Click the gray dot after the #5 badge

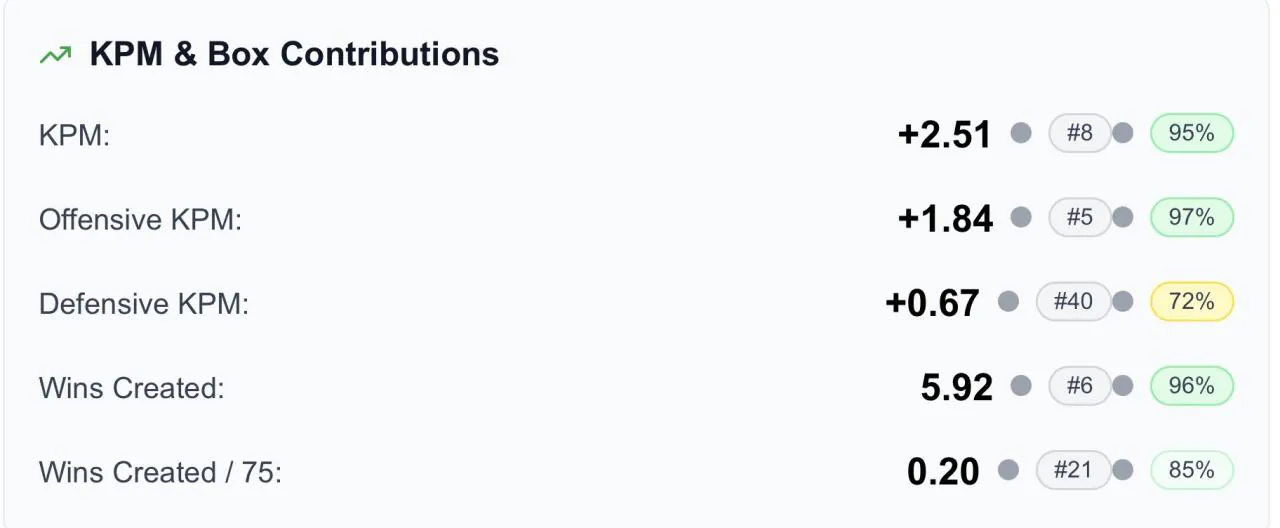(x=1123, y=217)
